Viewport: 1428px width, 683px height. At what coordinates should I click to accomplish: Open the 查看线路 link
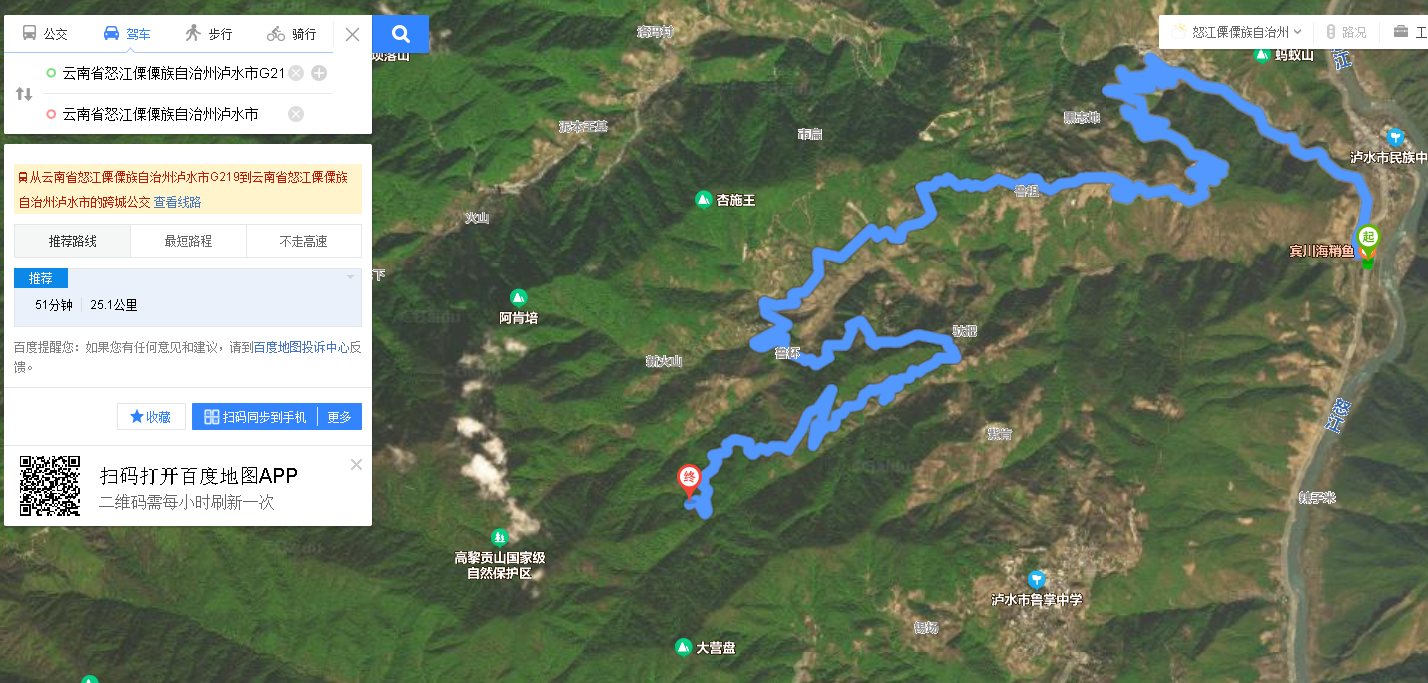point(177,202)
